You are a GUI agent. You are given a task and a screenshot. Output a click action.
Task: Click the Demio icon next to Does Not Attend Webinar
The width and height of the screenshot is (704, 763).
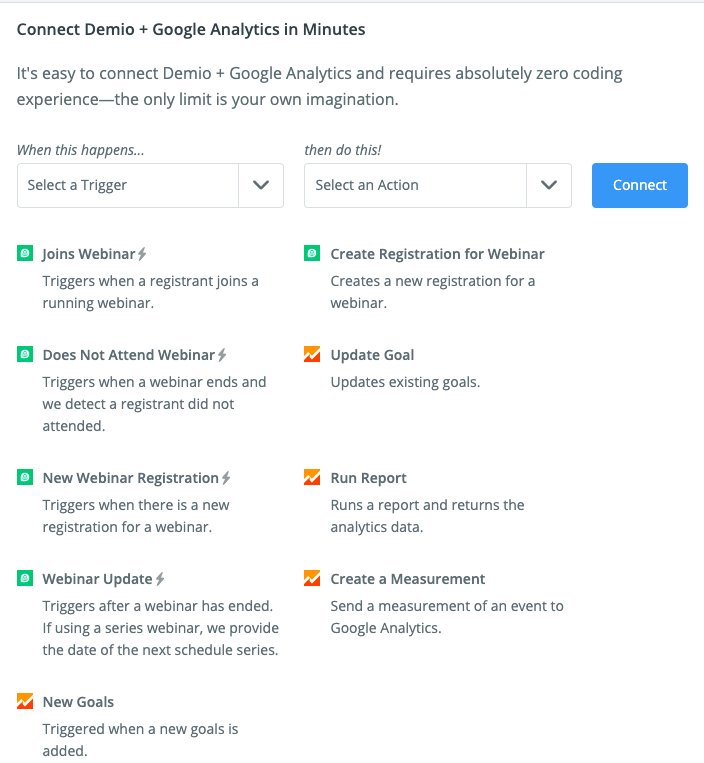click(x=25, y=354)
